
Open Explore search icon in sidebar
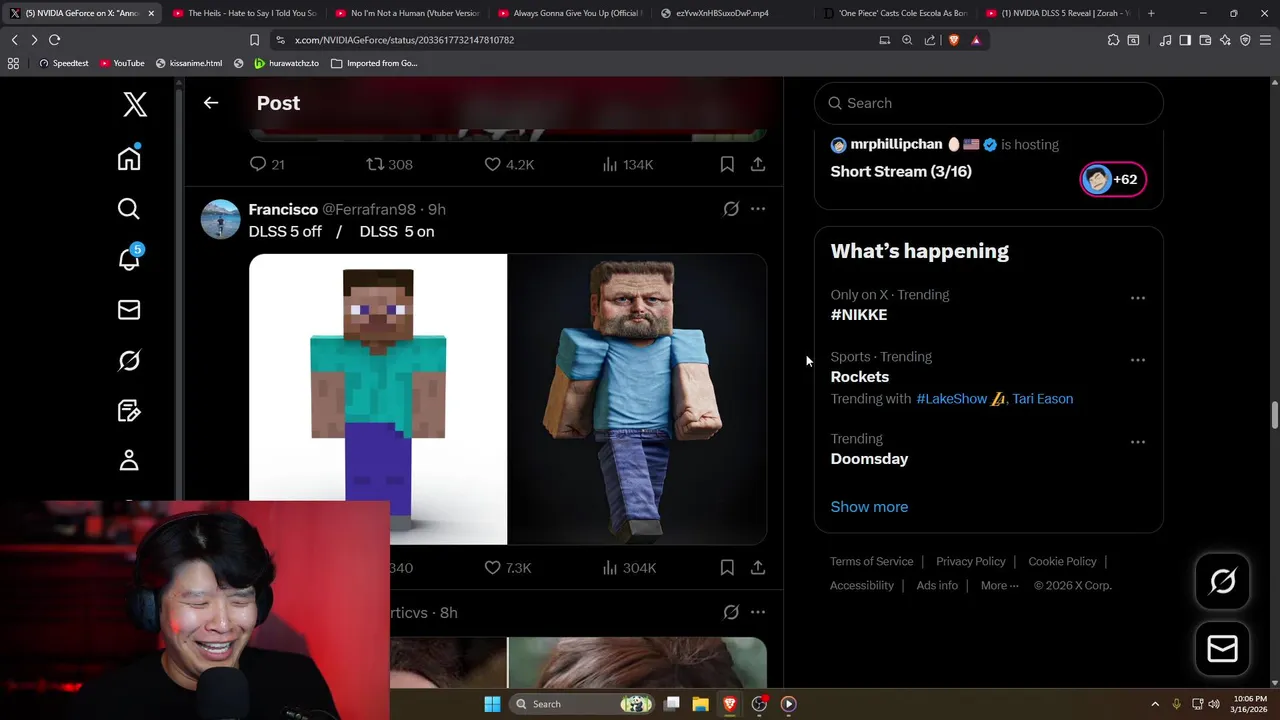[x=129, y=208]
